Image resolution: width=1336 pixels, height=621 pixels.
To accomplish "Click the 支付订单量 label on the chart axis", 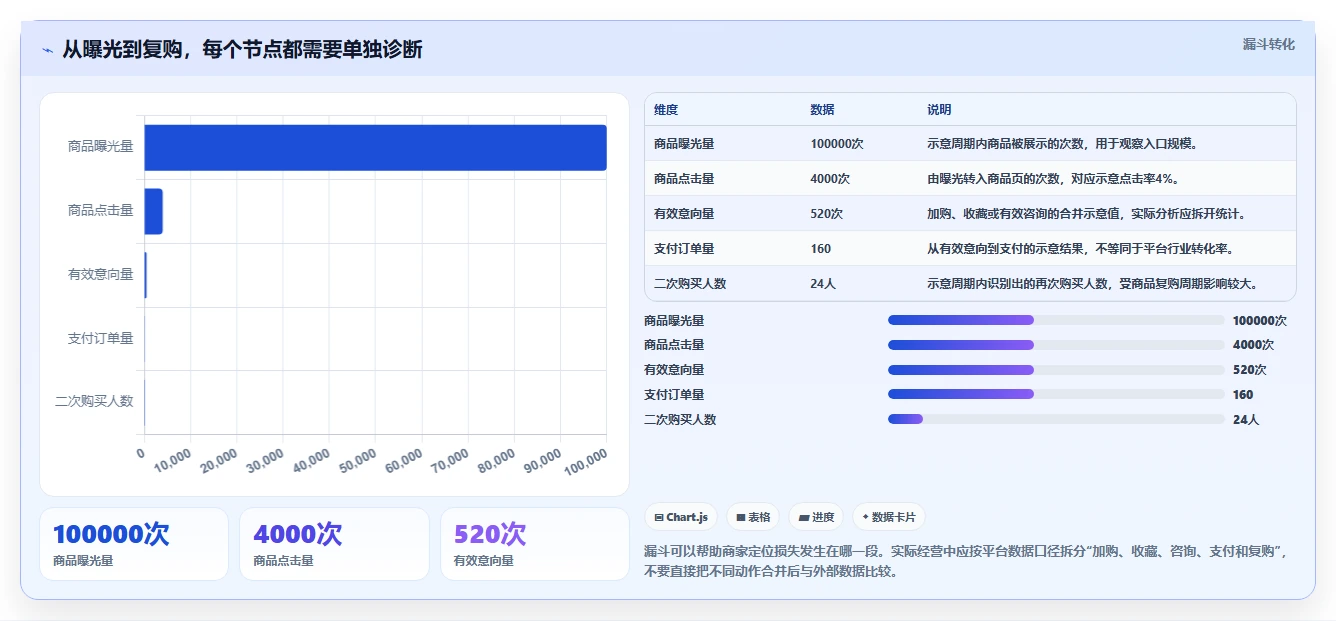I will 100,338.
